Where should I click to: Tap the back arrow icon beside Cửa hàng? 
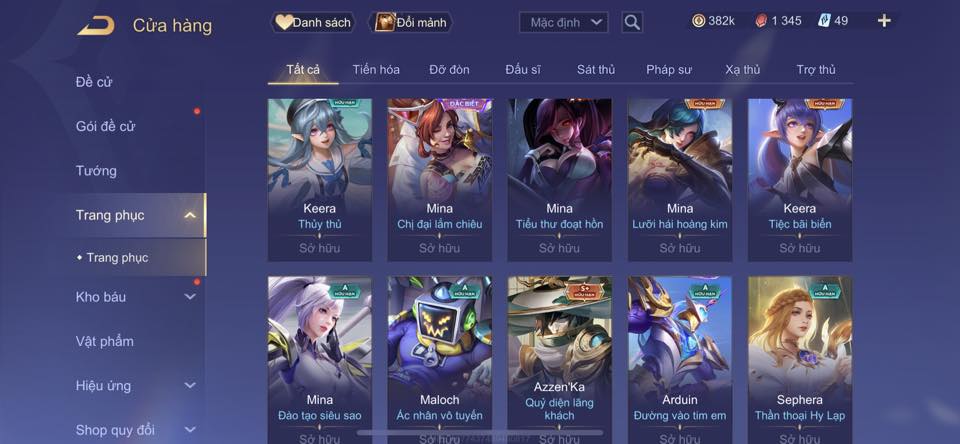pos(96,25)
